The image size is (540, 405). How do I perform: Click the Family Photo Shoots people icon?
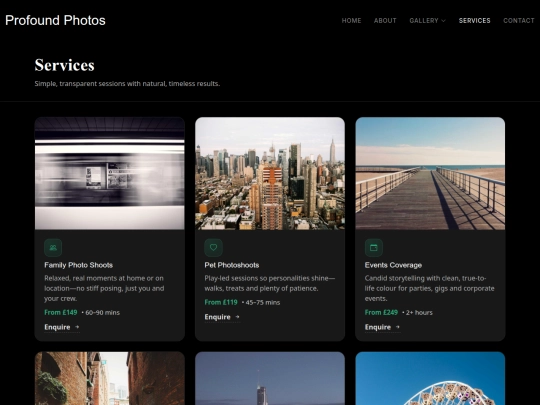(x=53, y=248)
